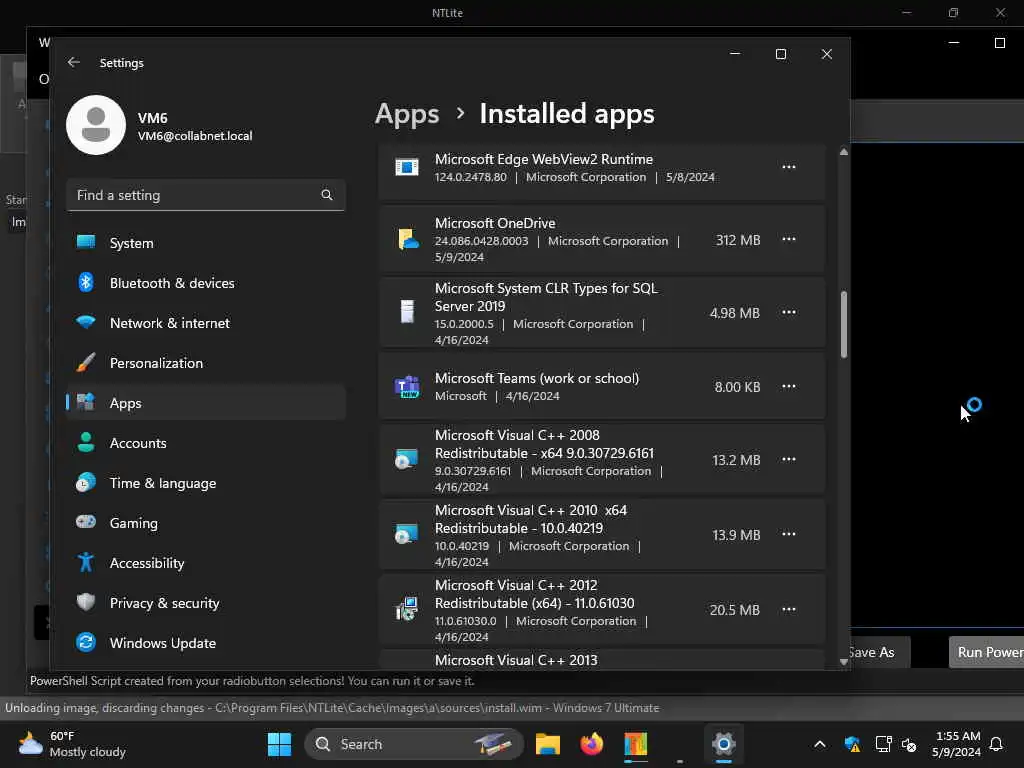Screen dimensions: 1024x768
Task: Open the notifications bell icon
Action: (996, 744)
